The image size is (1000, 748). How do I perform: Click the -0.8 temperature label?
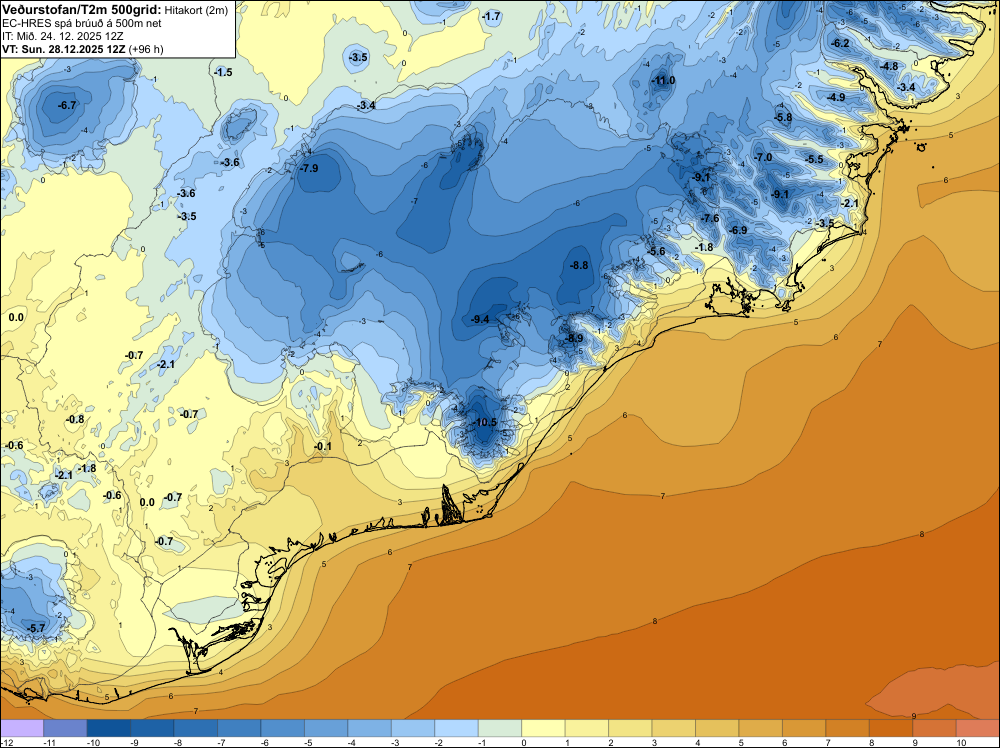tap(75, 419)
